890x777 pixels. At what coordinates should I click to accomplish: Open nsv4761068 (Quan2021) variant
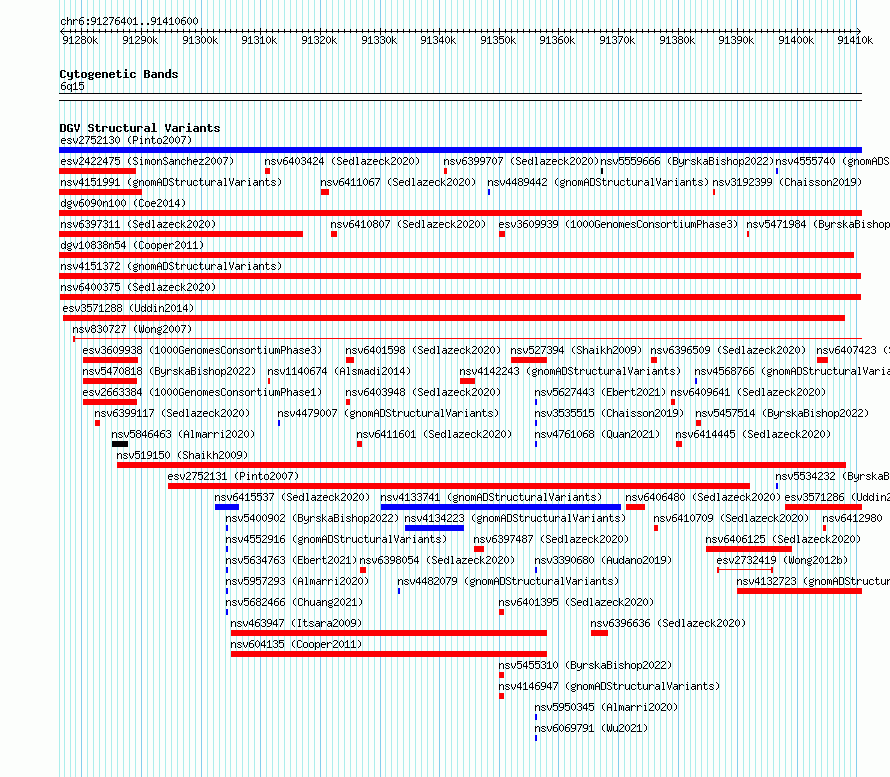pyautogui.click(x=597, y=434)
